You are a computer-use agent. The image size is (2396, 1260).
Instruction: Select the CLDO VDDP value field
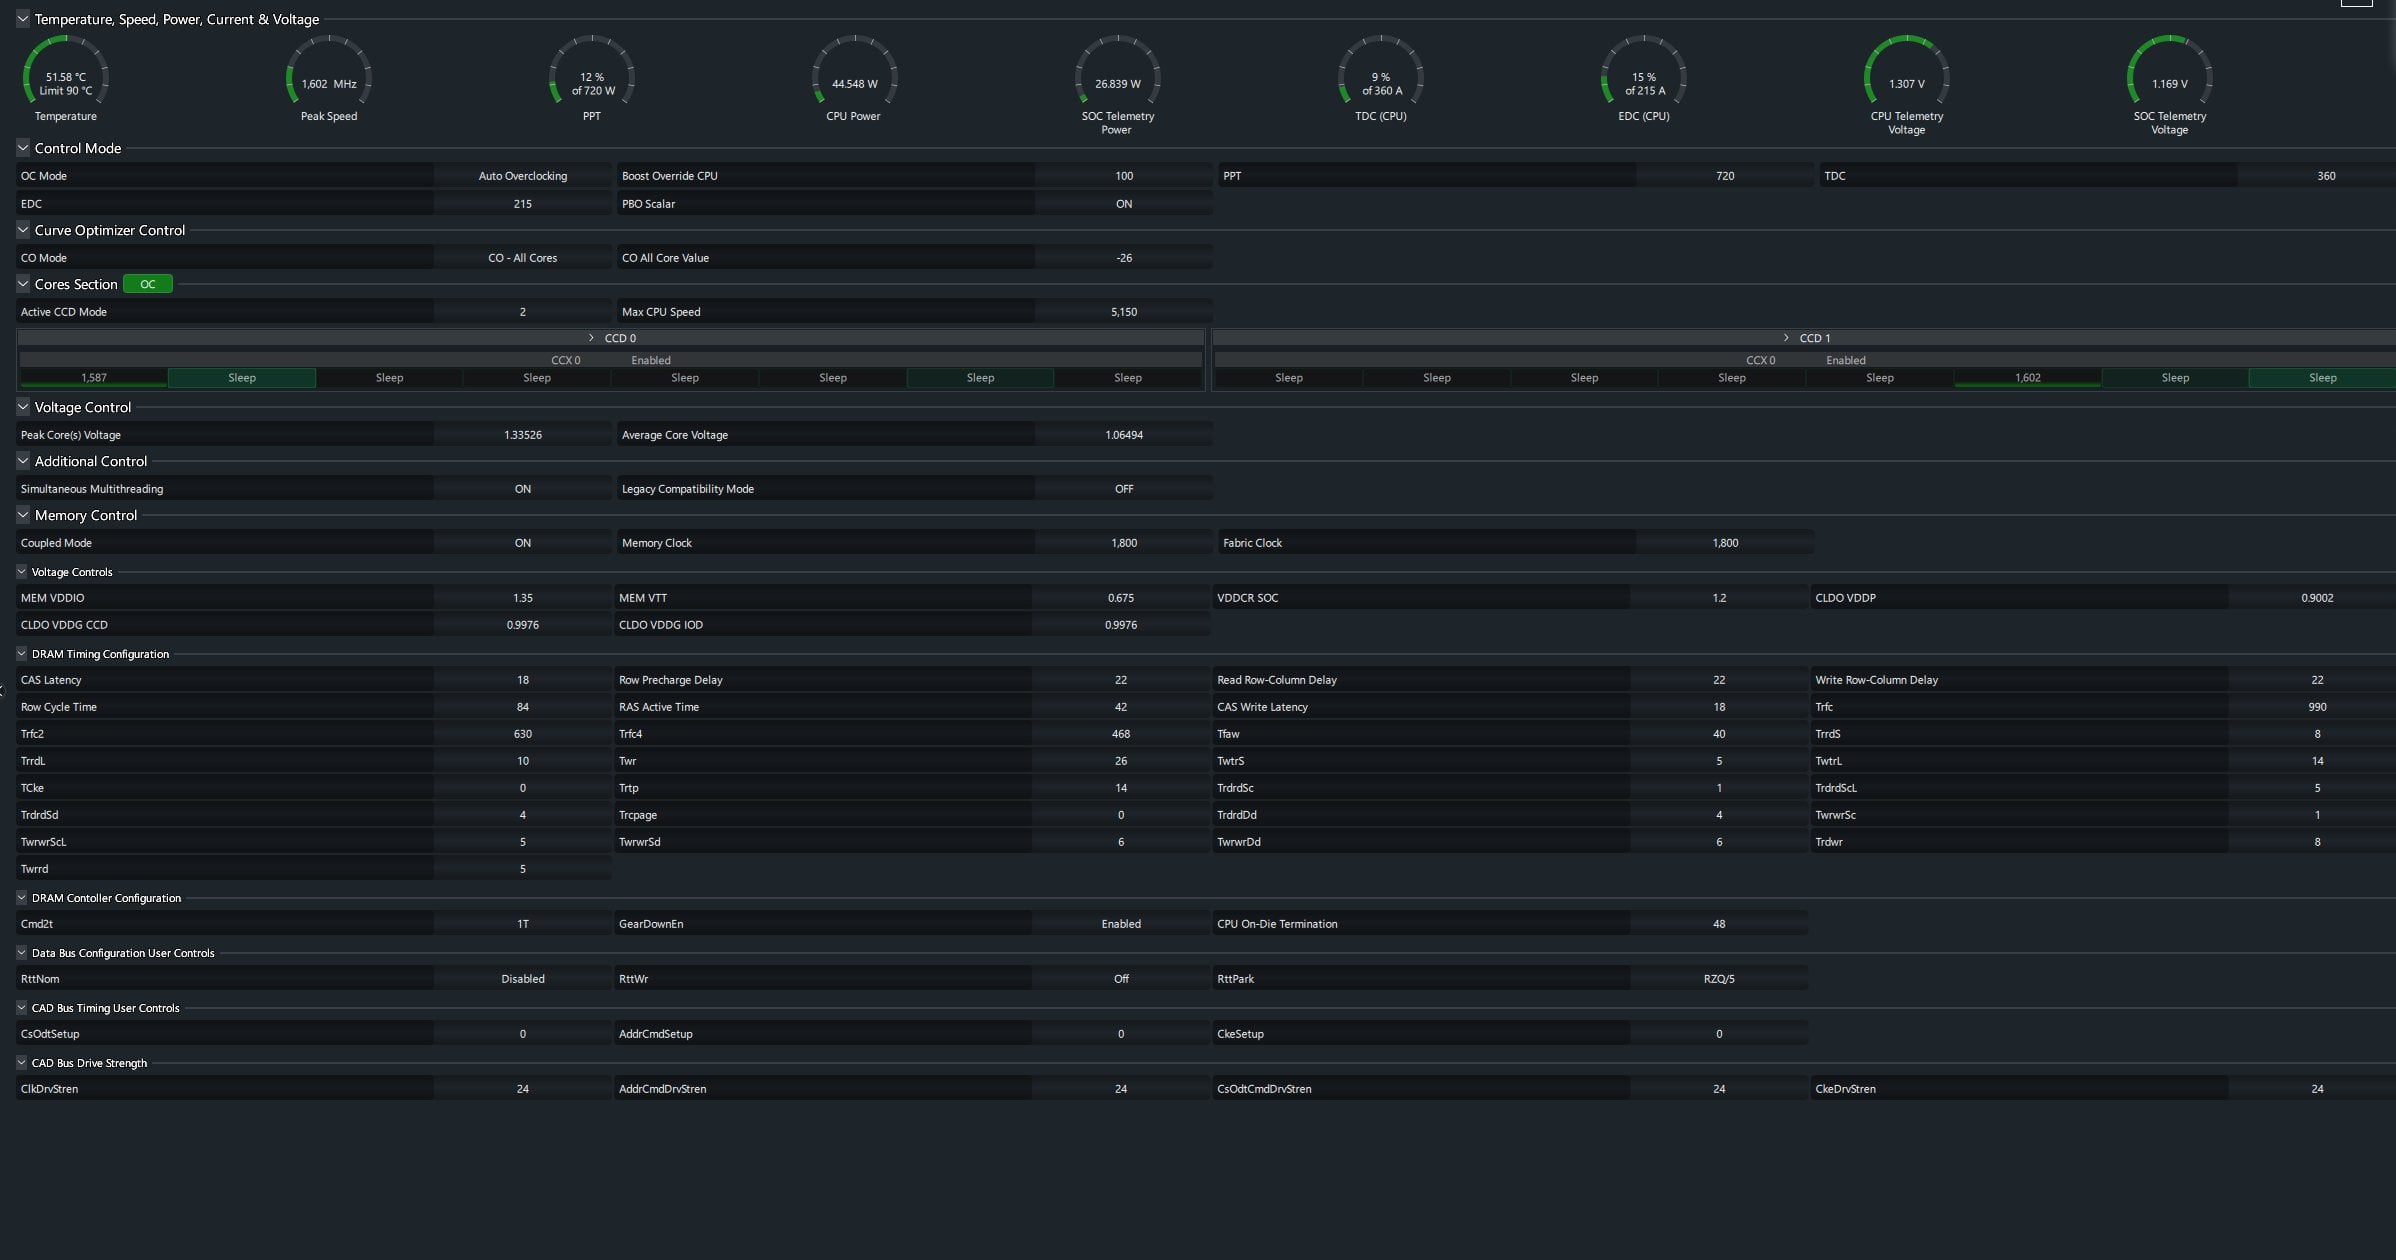click(2312, 598)
